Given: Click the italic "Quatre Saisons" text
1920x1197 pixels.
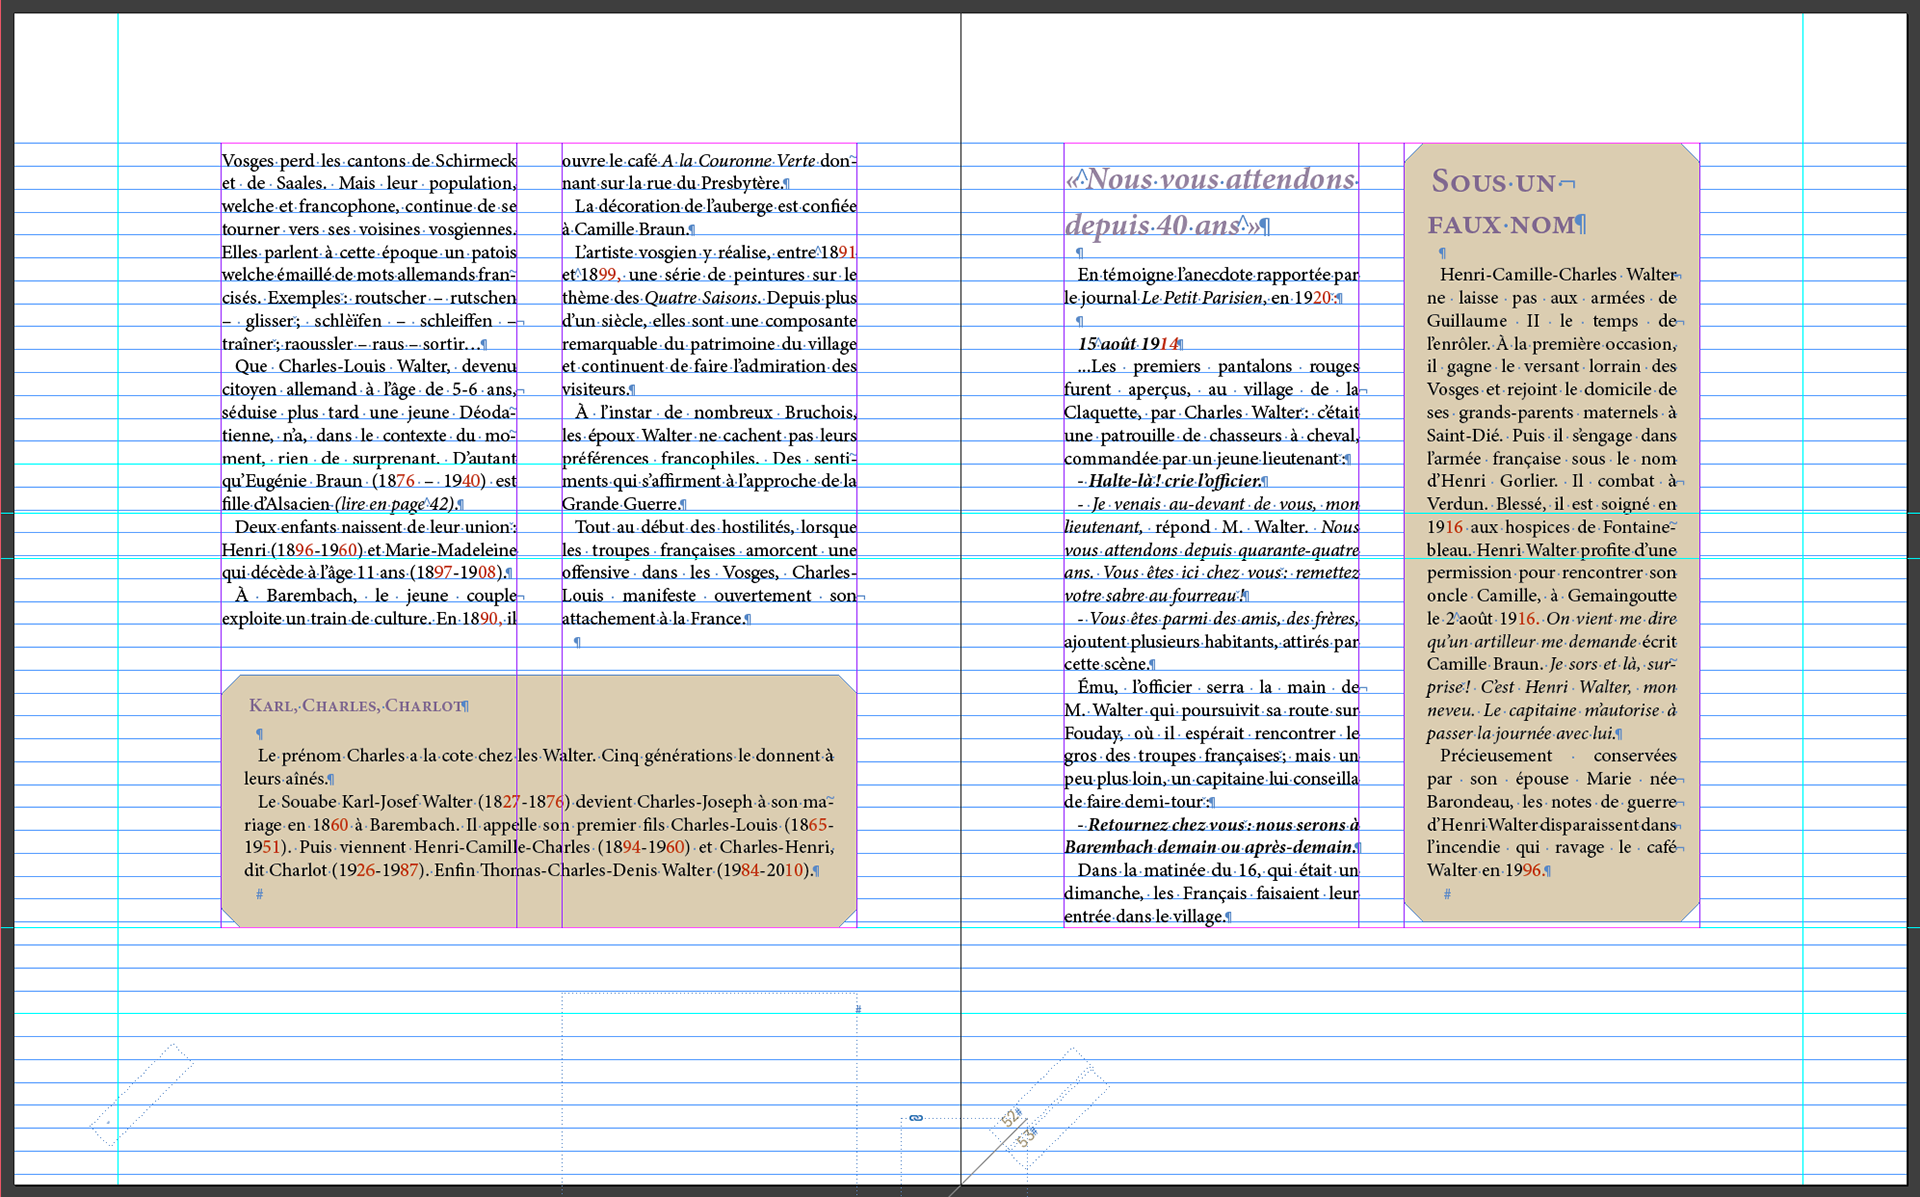Looking at the screenshot, I should (701, 298).
